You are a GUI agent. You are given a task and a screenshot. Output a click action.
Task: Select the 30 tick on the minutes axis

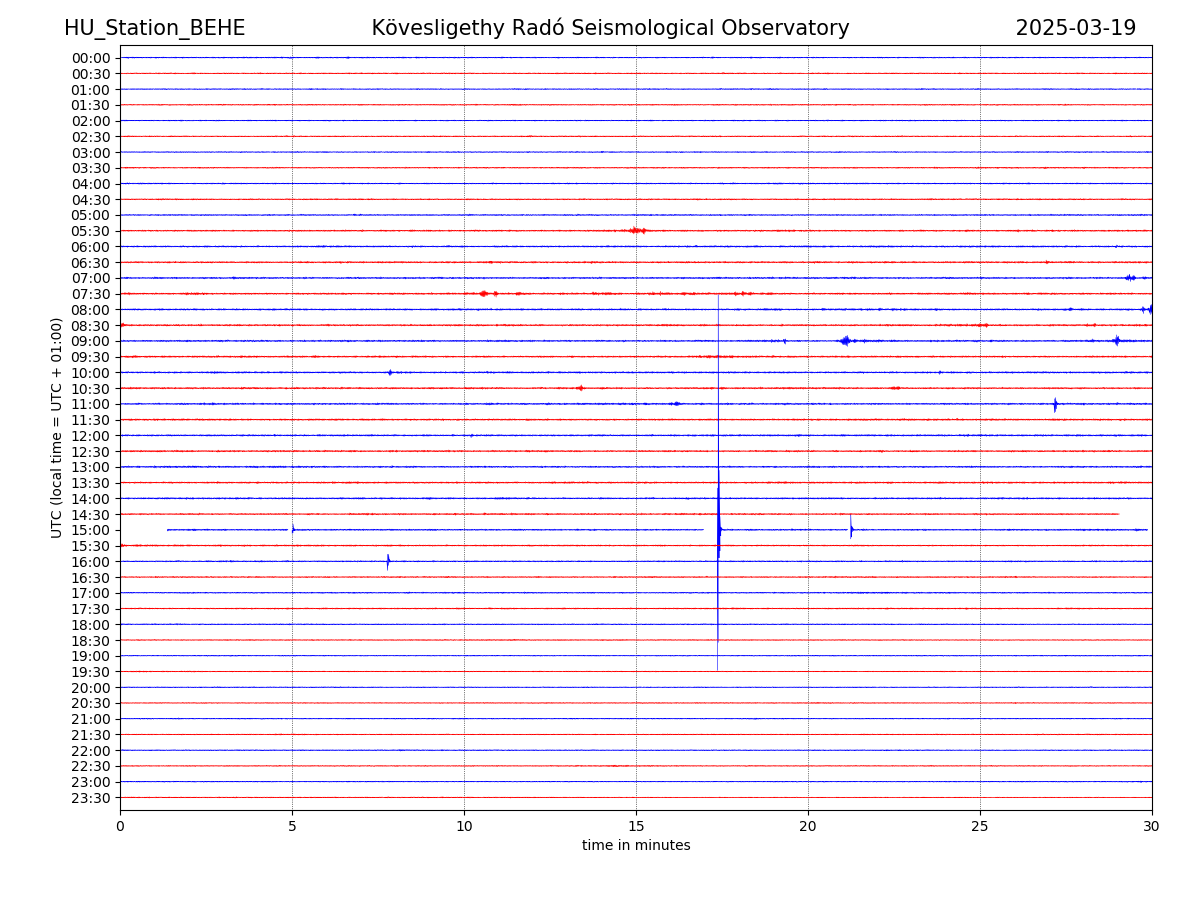pyautogui.click(x=1152, y=827)
